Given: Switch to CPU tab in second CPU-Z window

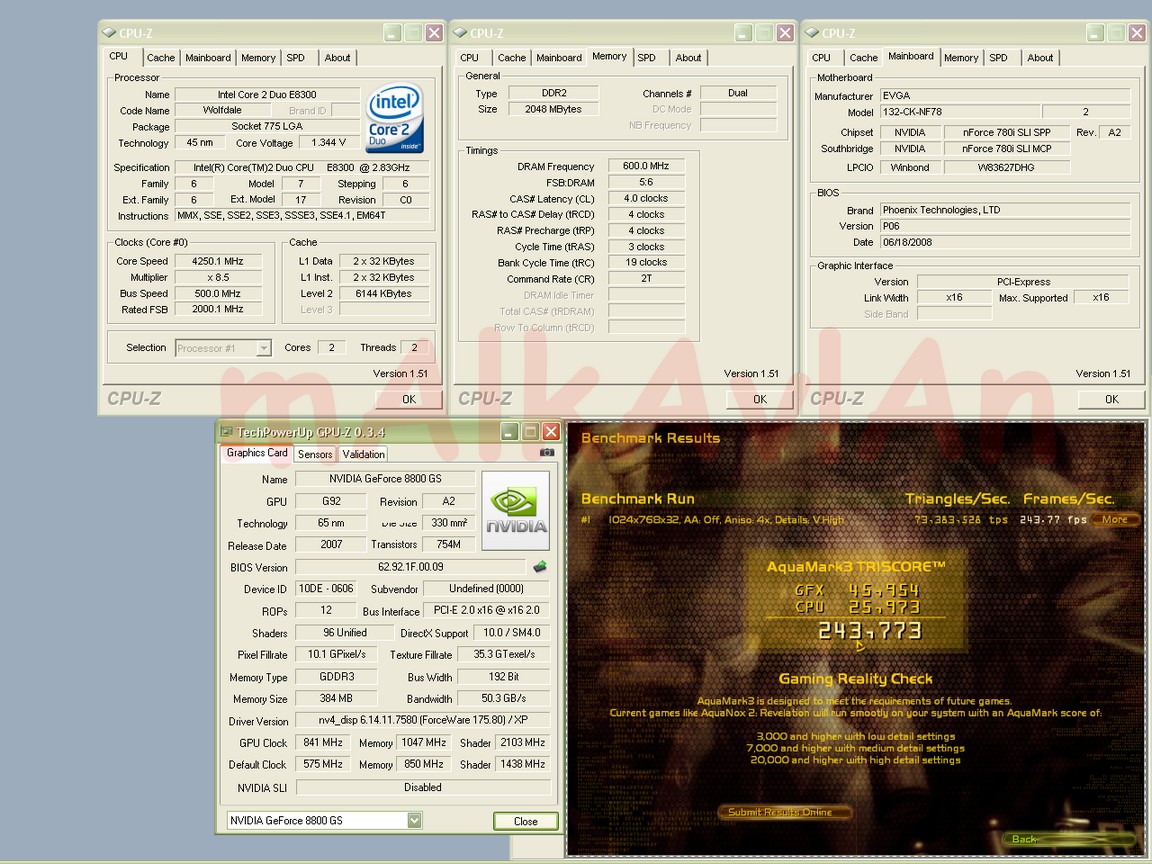Looking at the screenshot, I should tap(469, 57).
